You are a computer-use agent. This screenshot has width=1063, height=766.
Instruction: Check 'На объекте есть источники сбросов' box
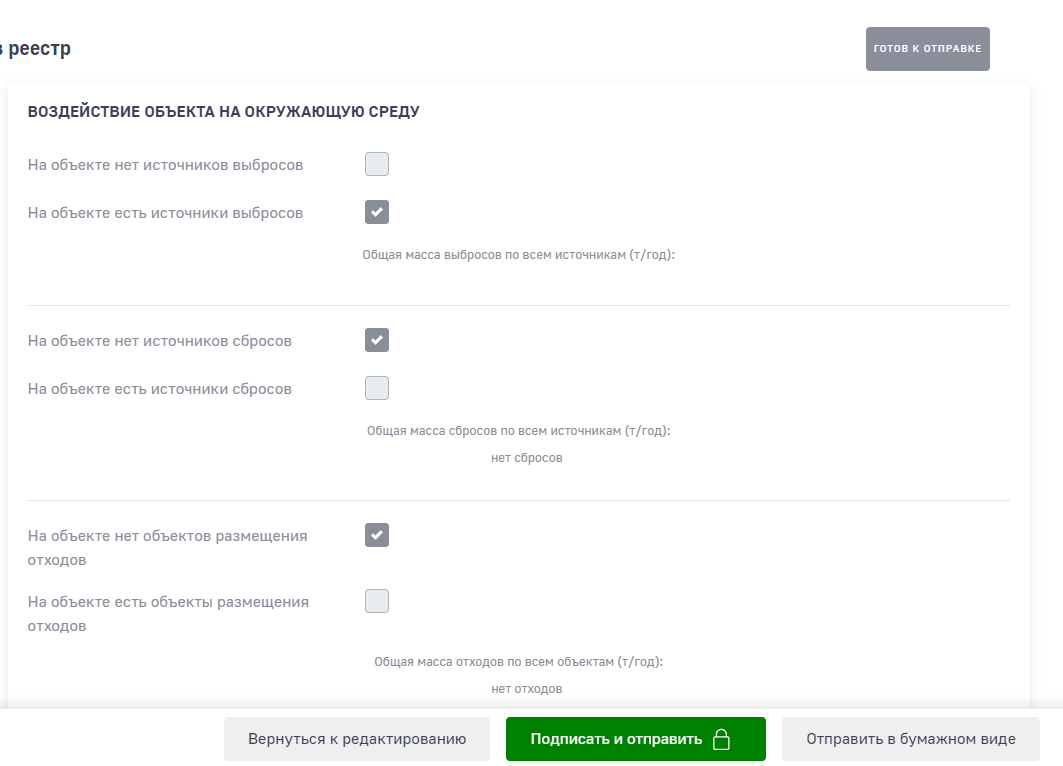377,388
